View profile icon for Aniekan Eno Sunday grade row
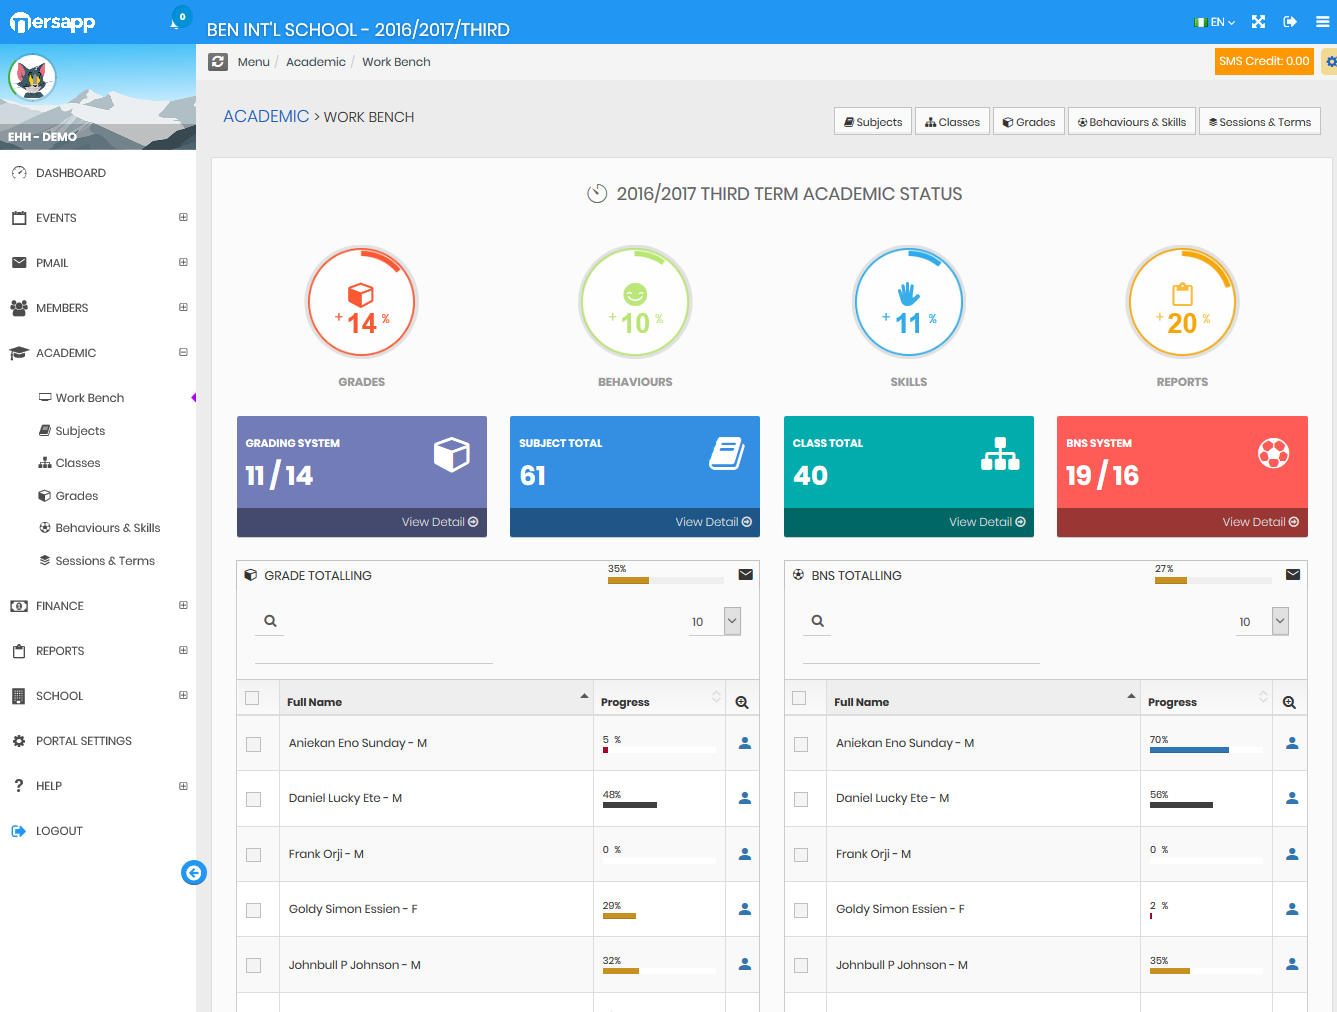 [744, 743]
